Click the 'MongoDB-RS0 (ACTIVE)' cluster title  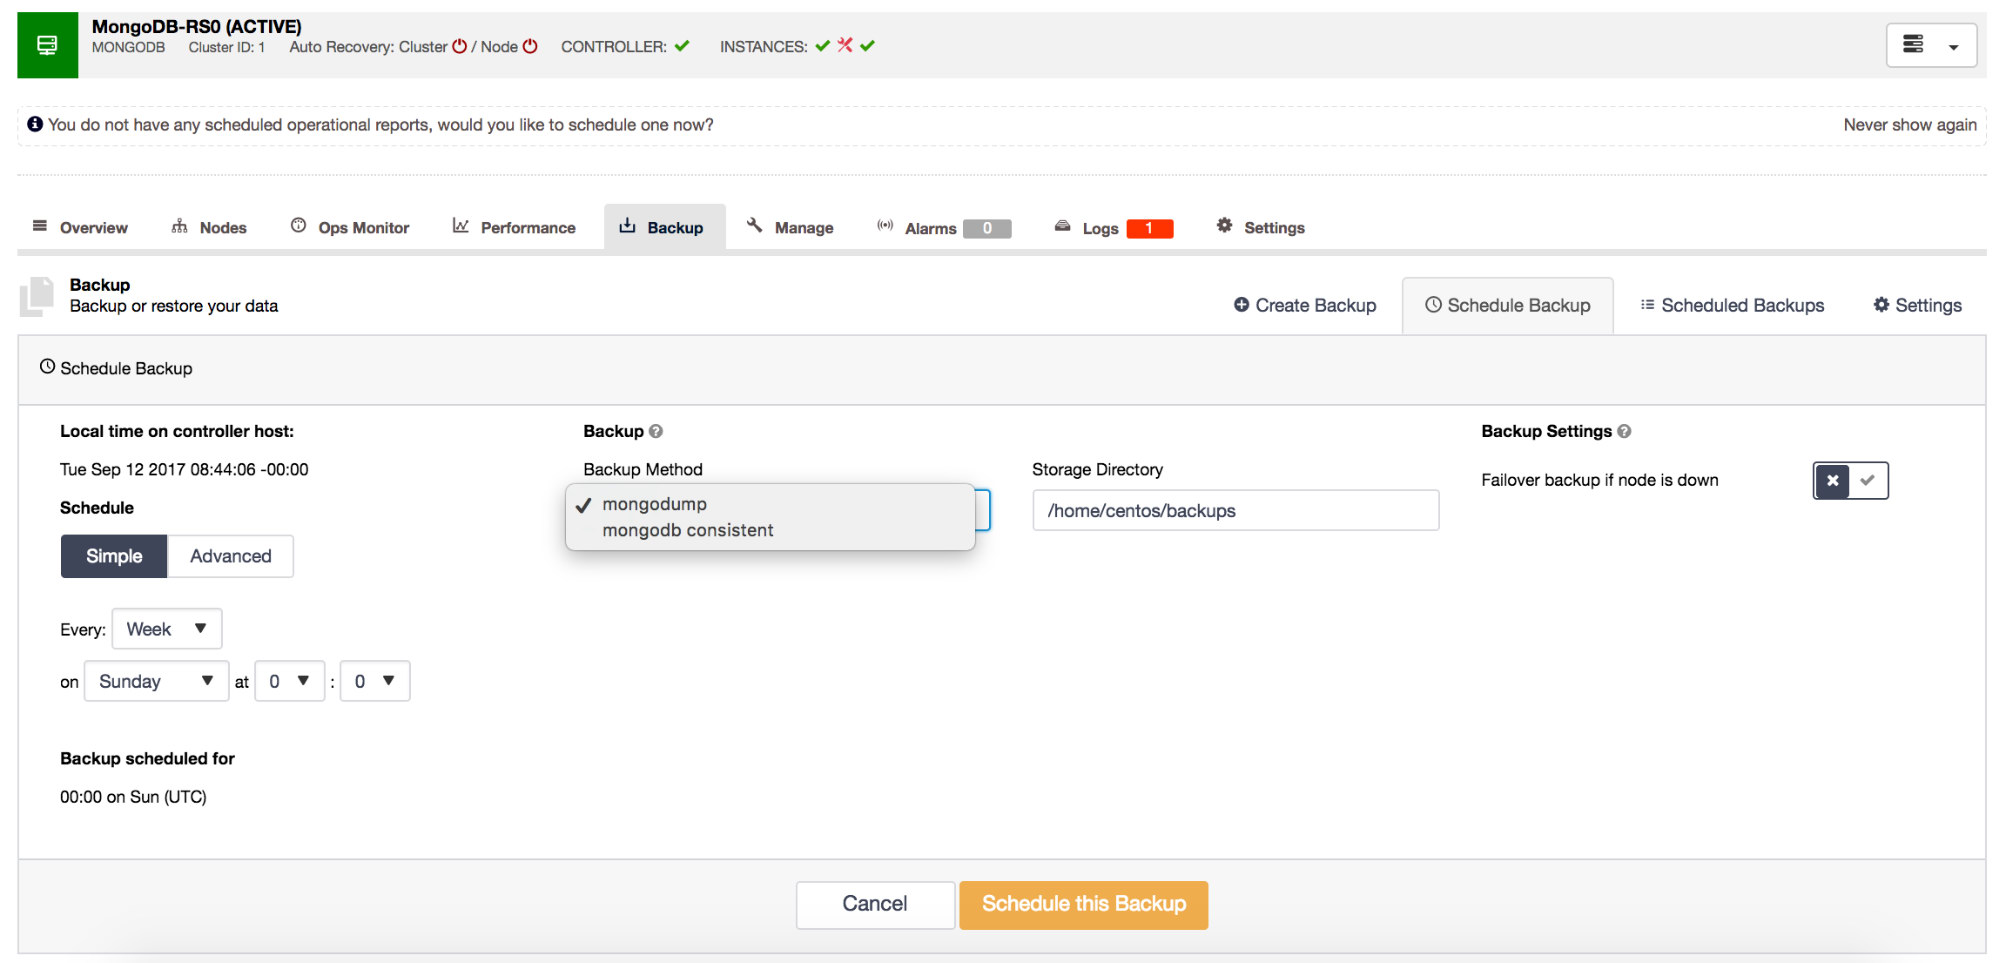click(197, 27)
